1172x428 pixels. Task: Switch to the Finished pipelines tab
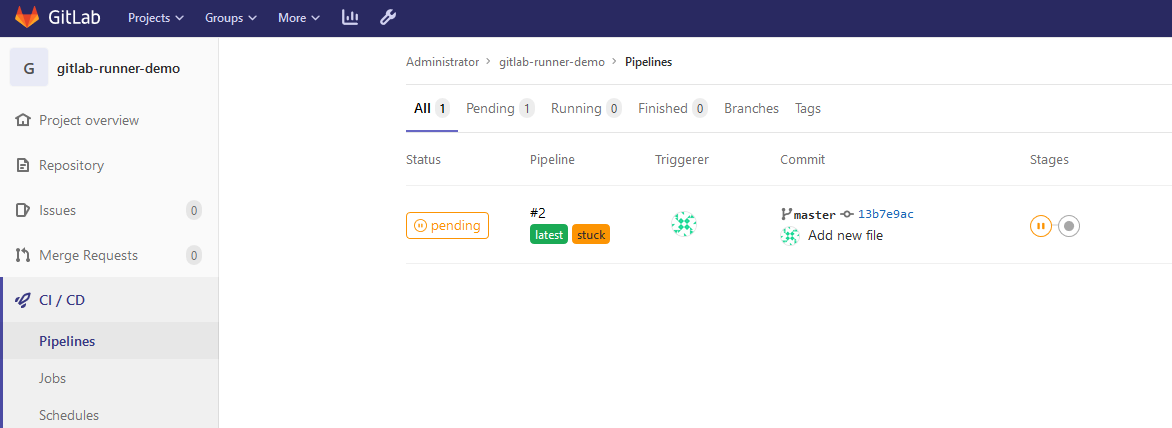pos(673,108)
